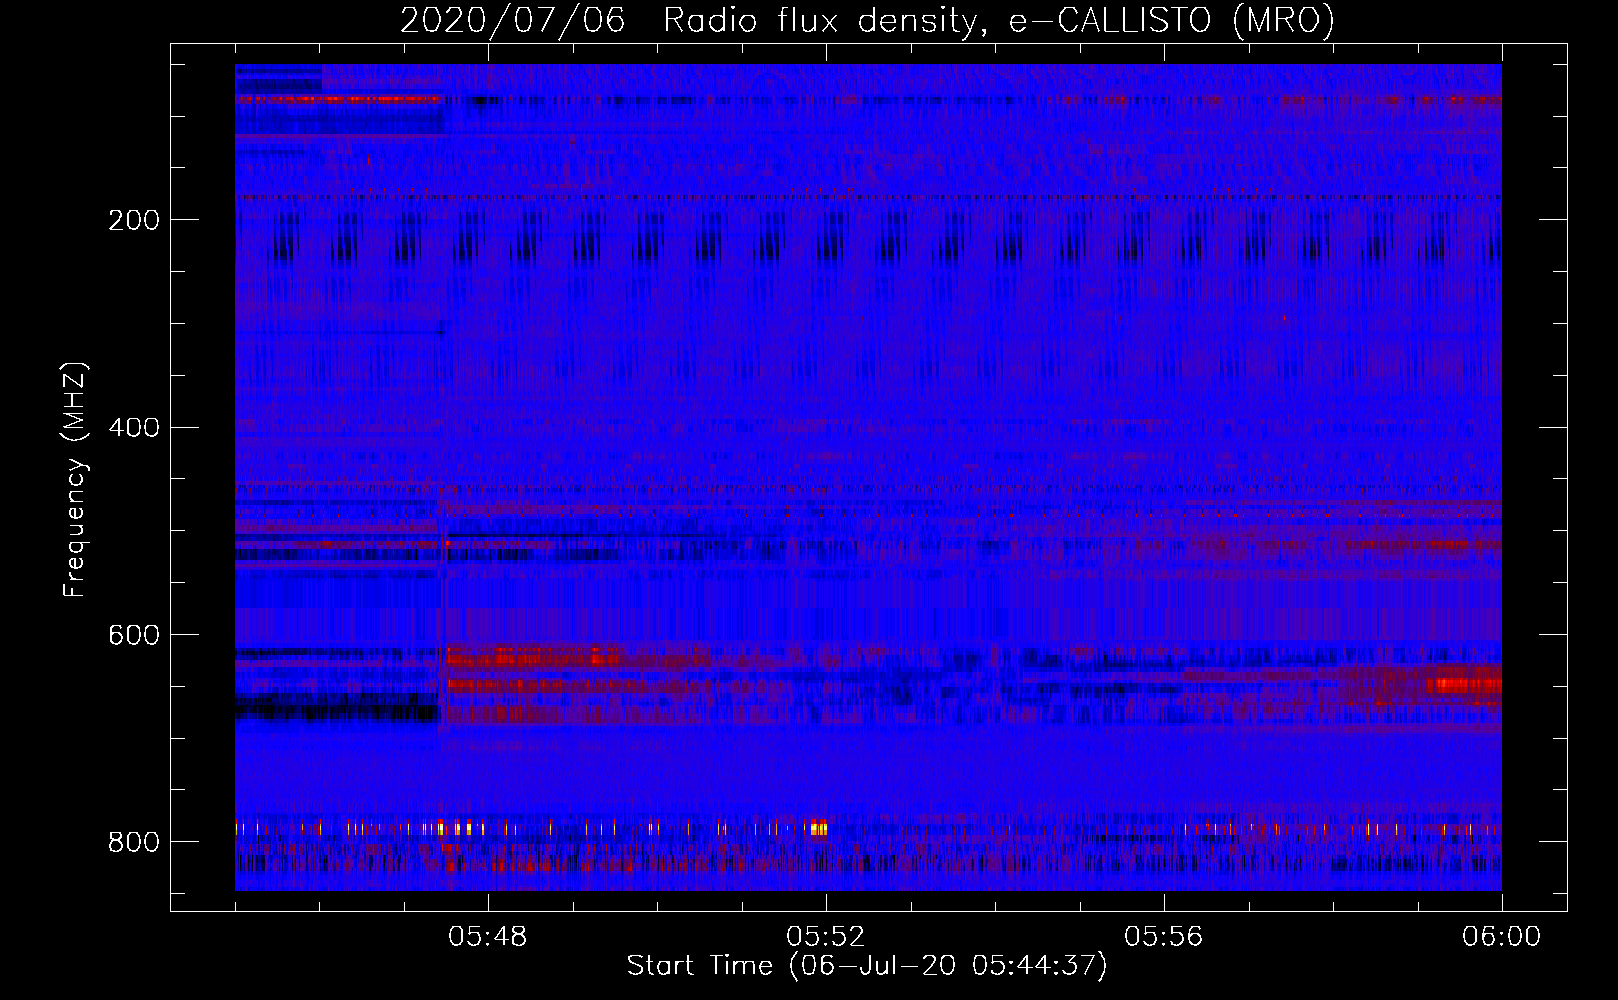The height and width of the screenshot is (1000, 1618).
Task: Click the 600 frequency tick label
Action: point(133,636)
